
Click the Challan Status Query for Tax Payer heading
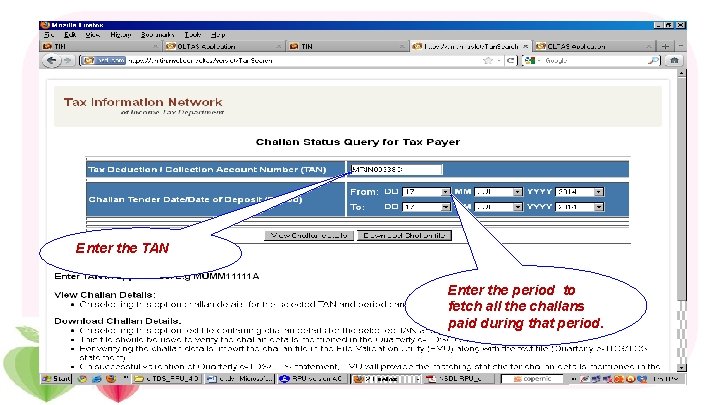pyautogui.click(x=358, y=142)
